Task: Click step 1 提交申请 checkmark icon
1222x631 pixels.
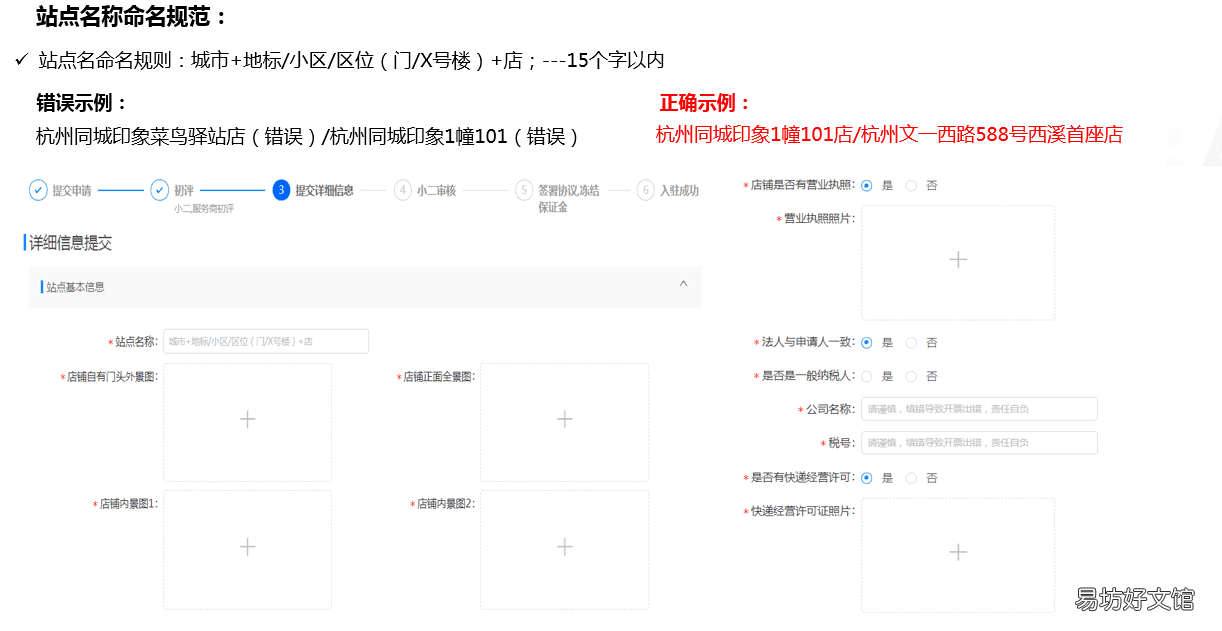Action: click(38, 190)
